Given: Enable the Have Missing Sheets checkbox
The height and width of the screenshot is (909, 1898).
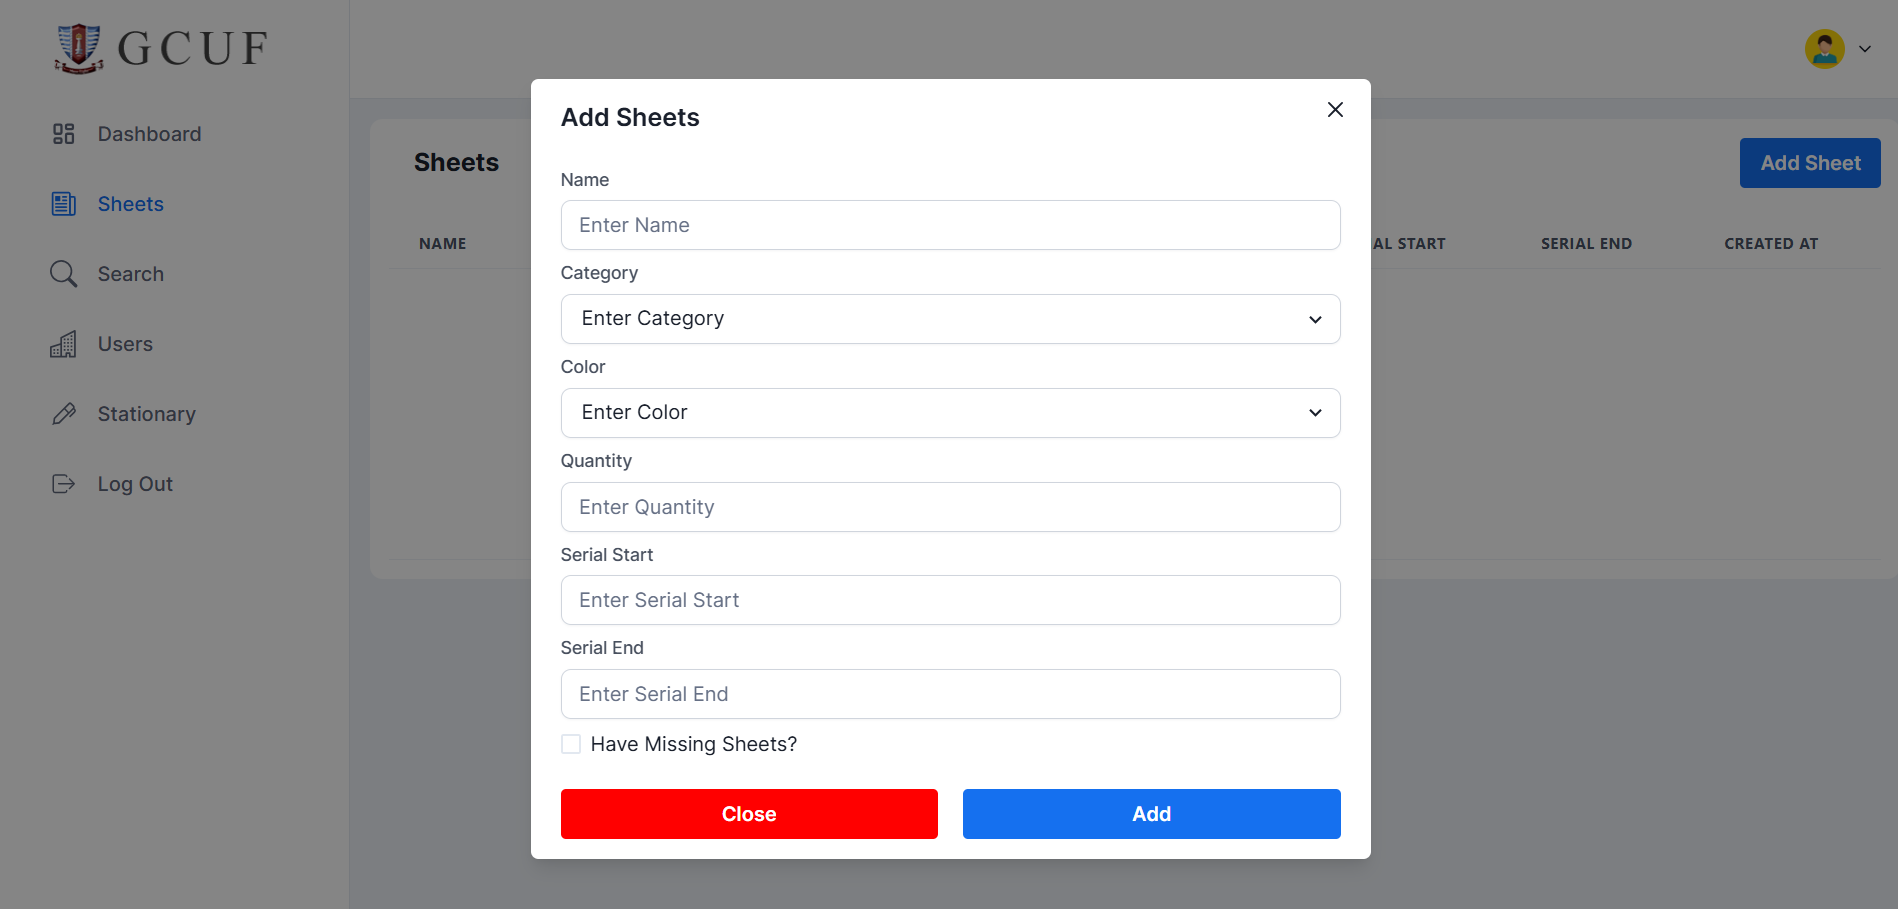Looking at the screenshot, I should [x=571, y=744].
